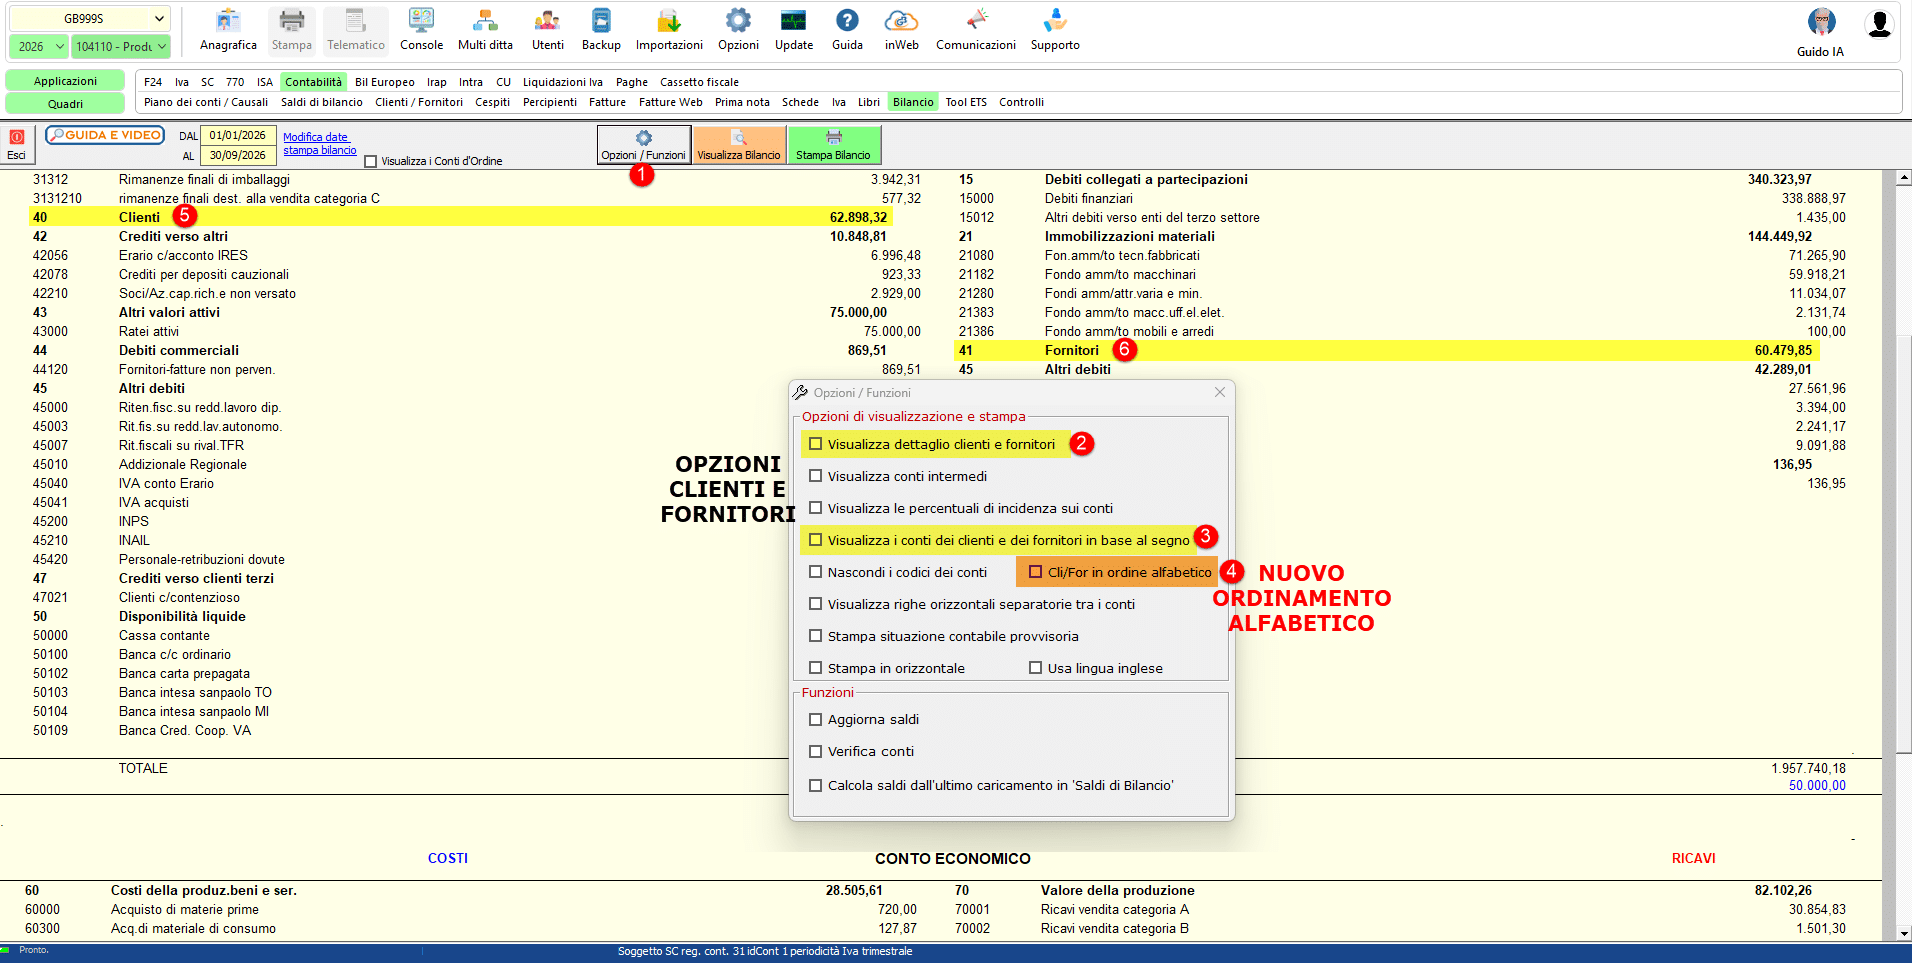
Task: Enable Stampa in orizzontale option
Action: click(x=816, y=668)
